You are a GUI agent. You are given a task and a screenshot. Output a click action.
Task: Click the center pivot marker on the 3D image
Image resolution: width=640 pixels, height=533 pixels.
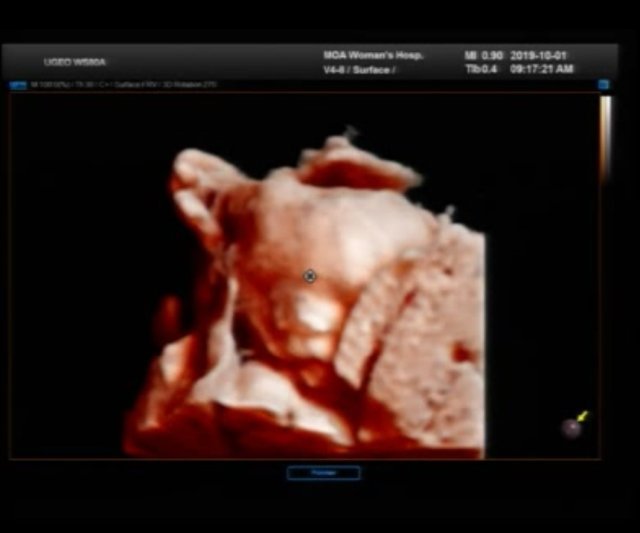coord(310,276)
